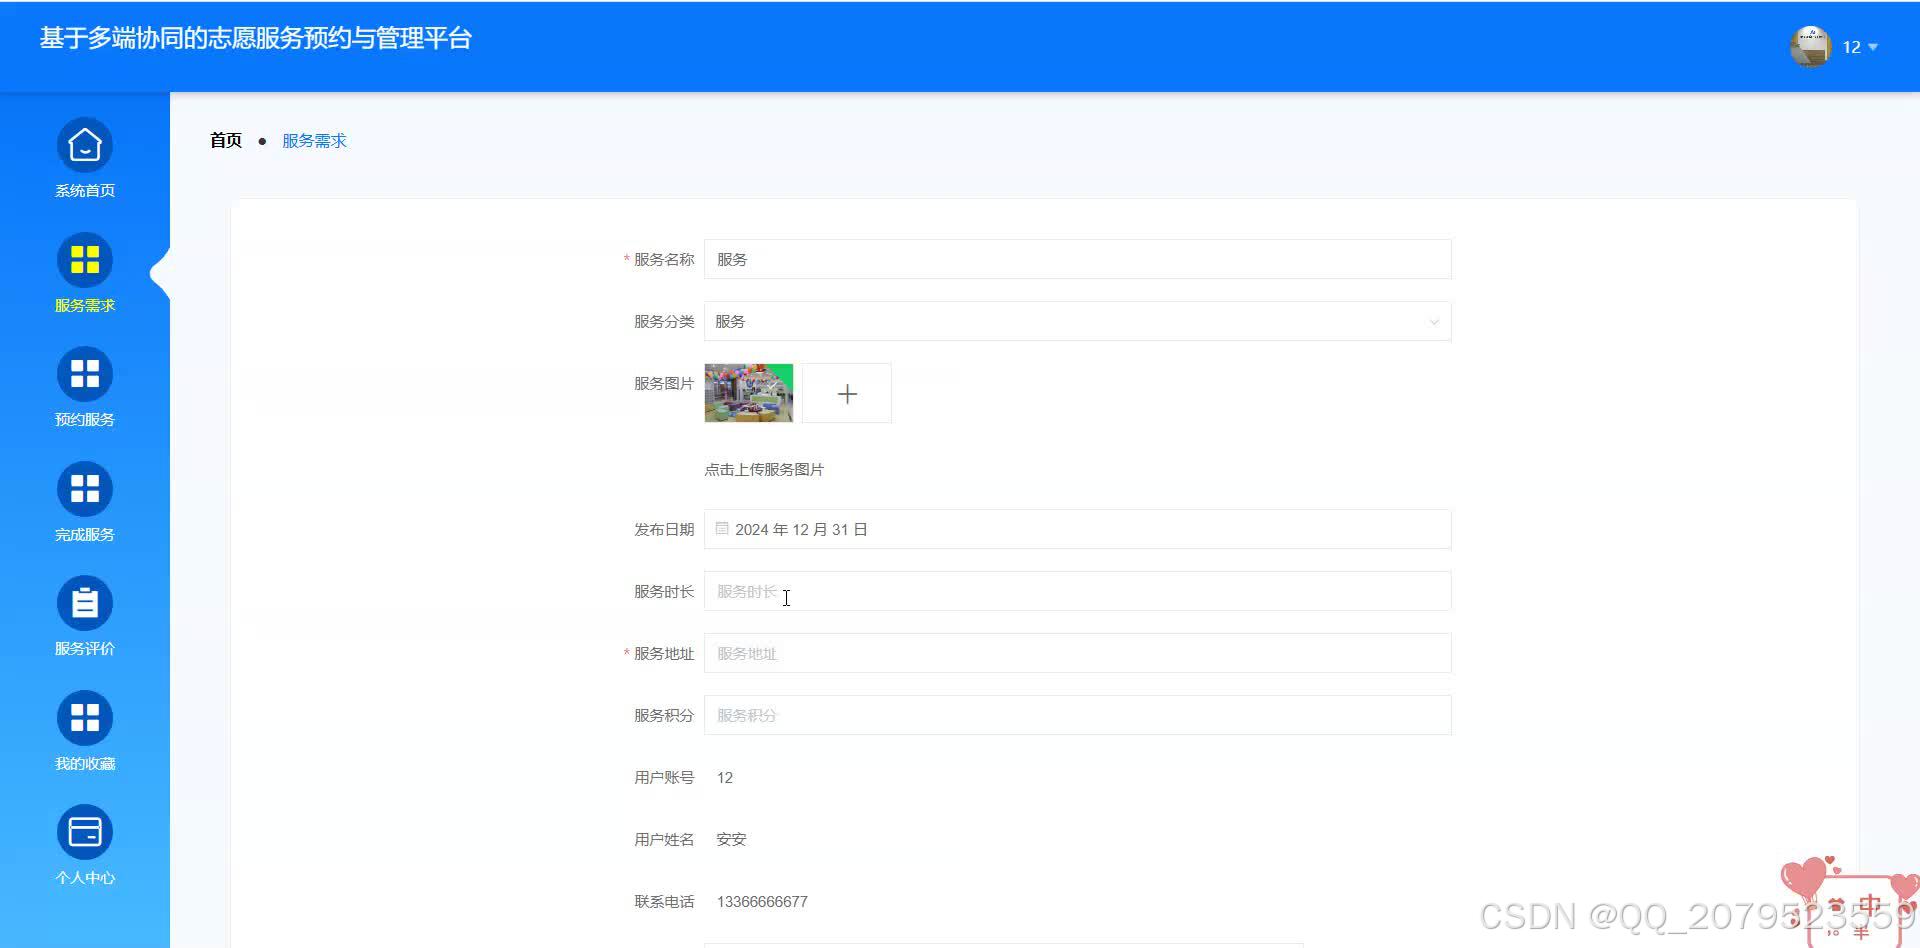Click the 服务评价 menu label
Screen dimensions: 1920x948
[x=85, y=649]
